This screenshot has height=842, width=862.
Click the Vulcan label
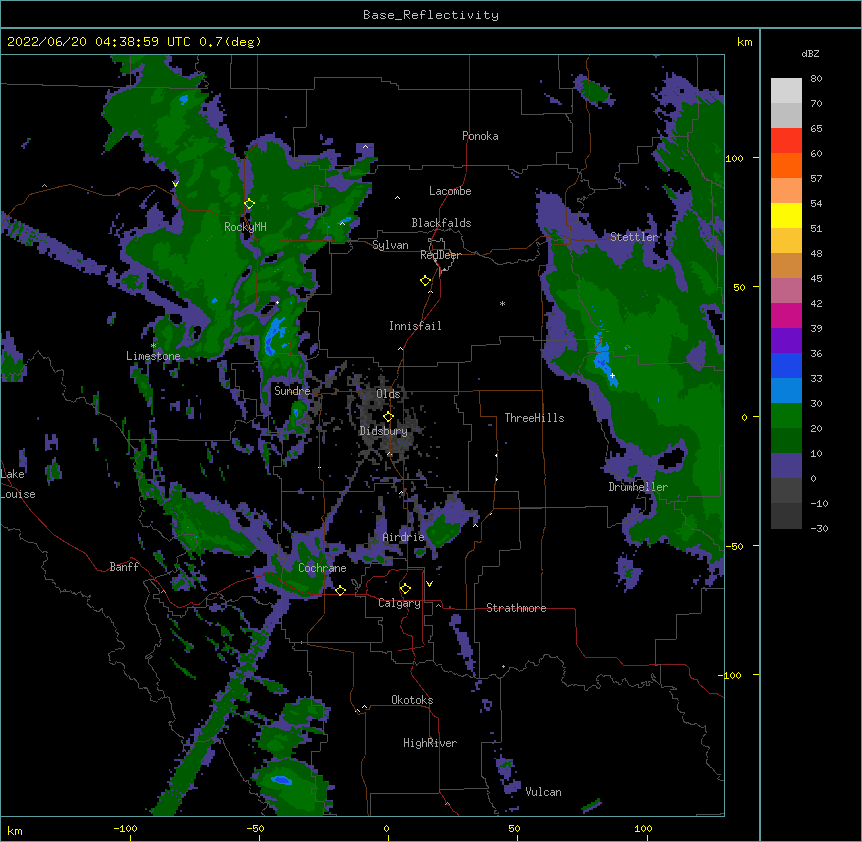pos(543,792)
